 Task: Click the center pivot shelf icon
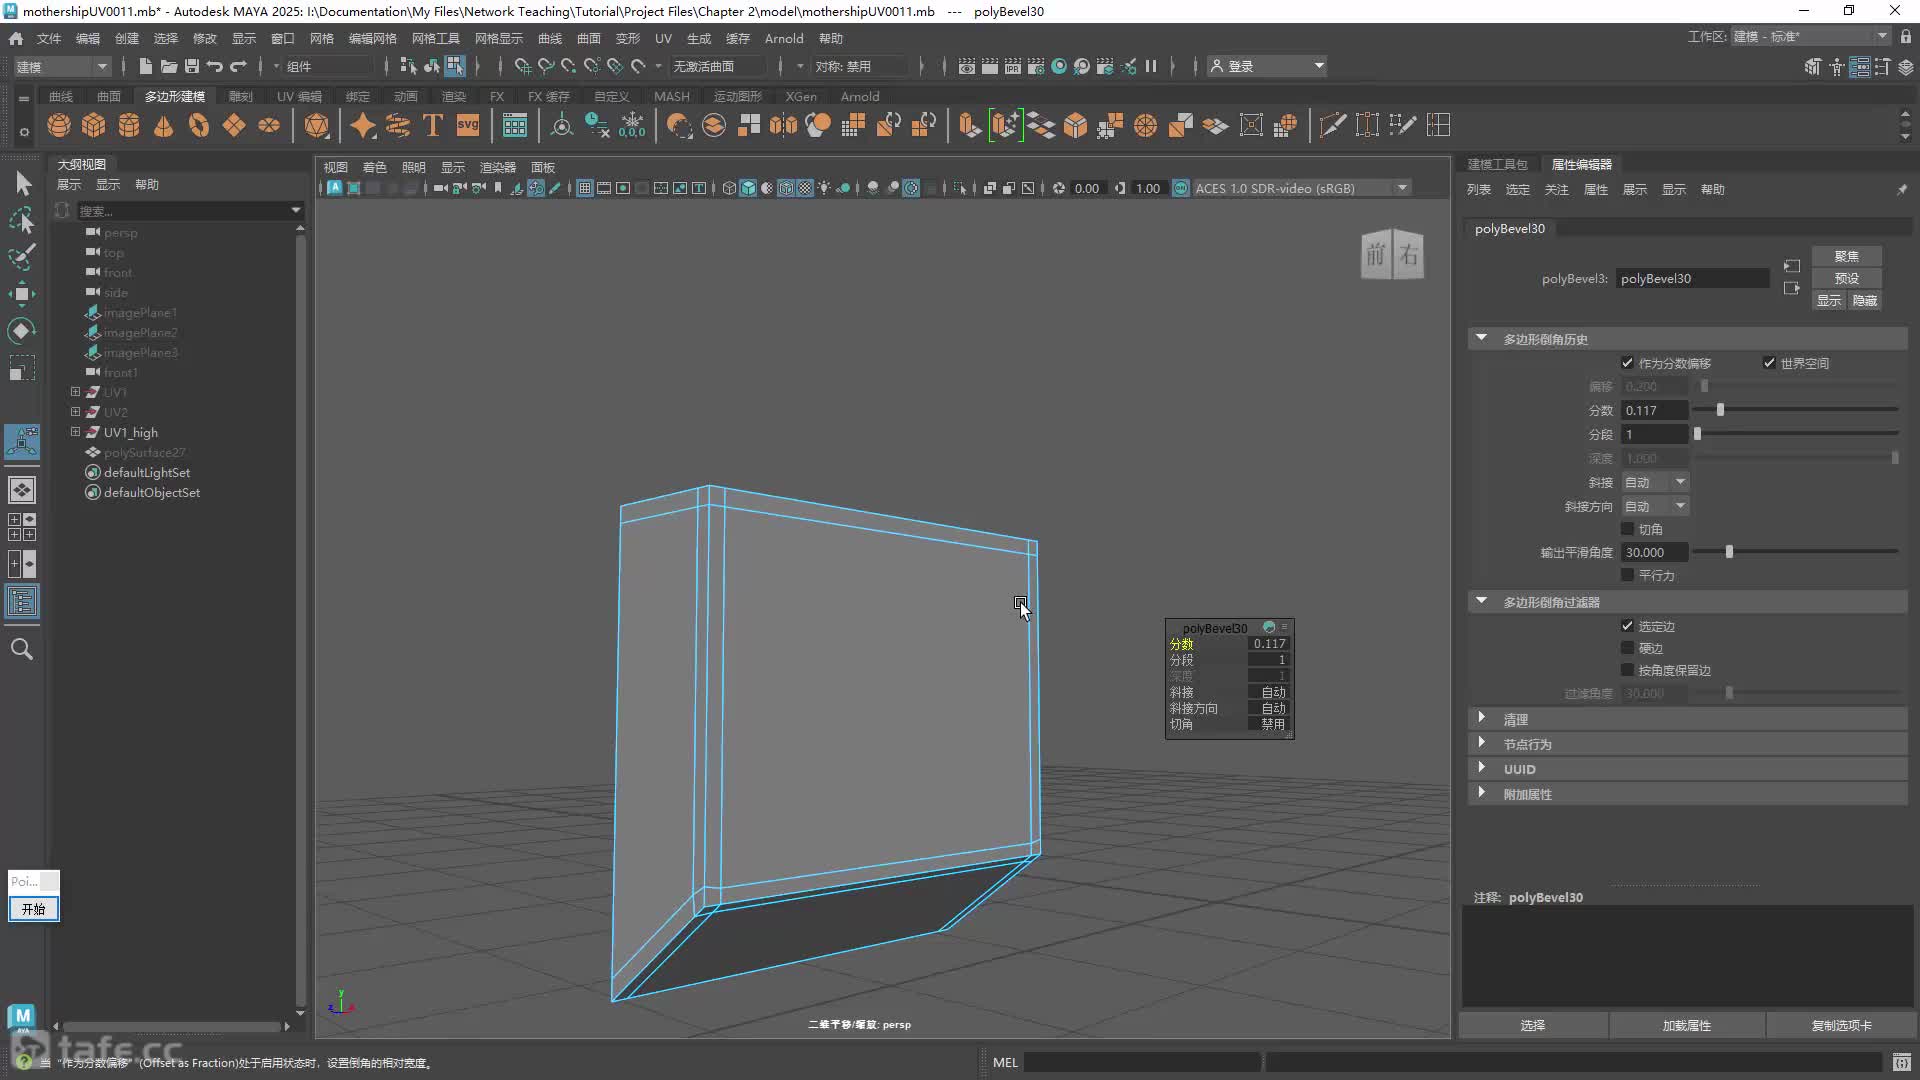coord(562,125)
